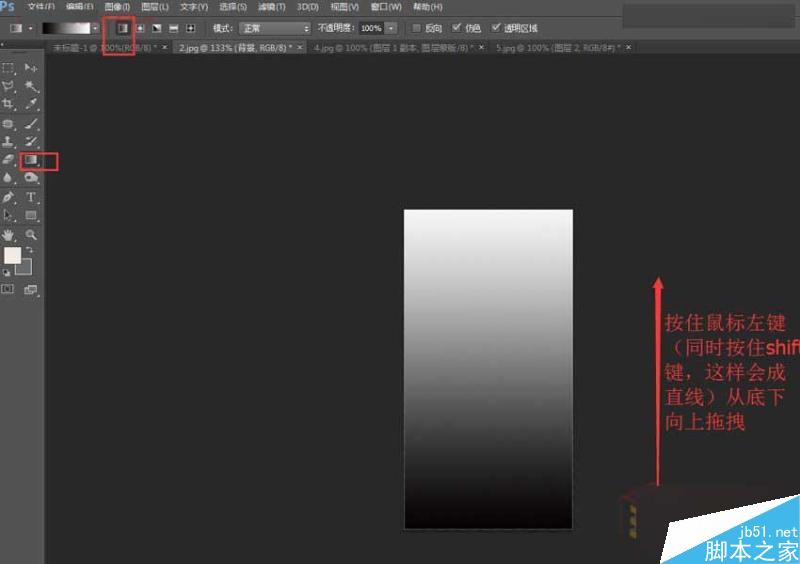Open the 文件(F) menu
Image resolution: width=800 pixels, height=564 pixels.
pos(41,7)
